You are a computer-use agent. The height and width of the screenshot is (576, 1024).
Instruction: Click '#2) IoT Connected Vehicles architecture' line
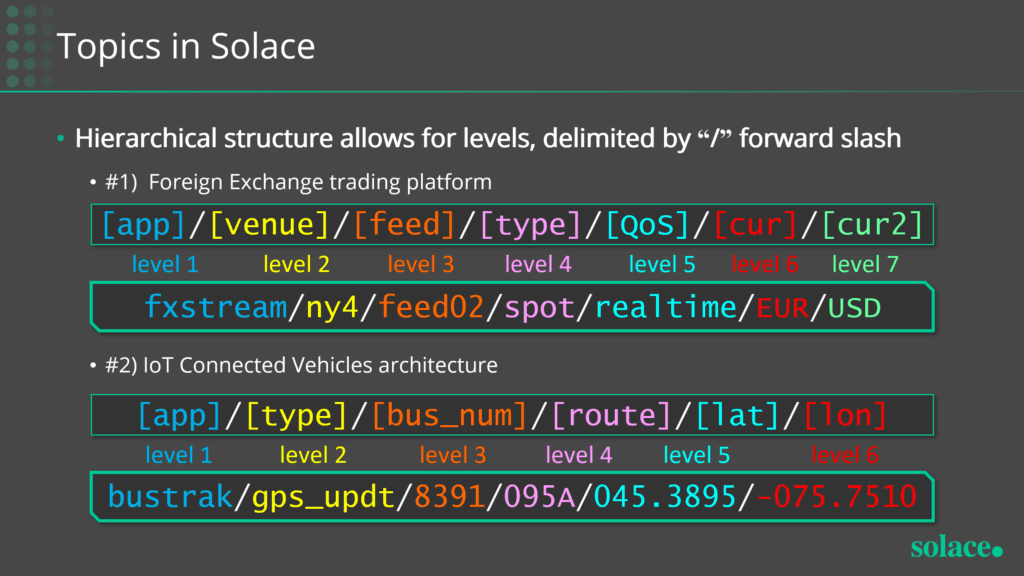click(301, 365)
